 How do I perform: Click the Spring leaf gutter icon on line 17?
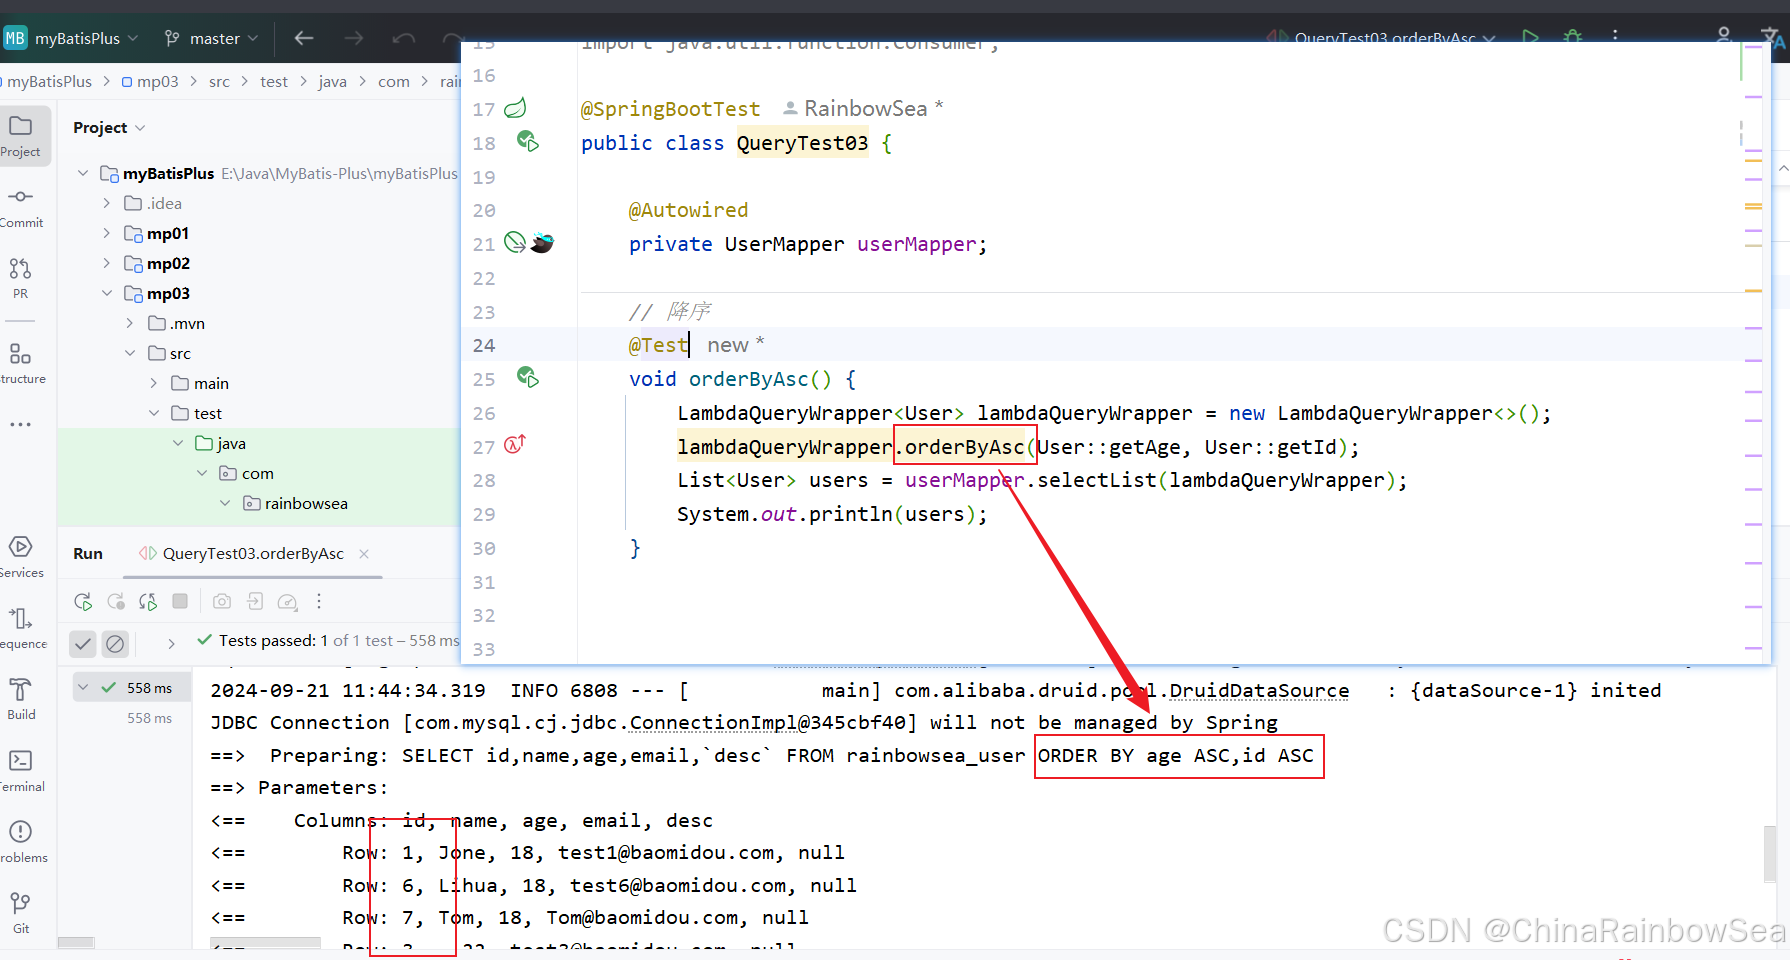pos(515,108)
